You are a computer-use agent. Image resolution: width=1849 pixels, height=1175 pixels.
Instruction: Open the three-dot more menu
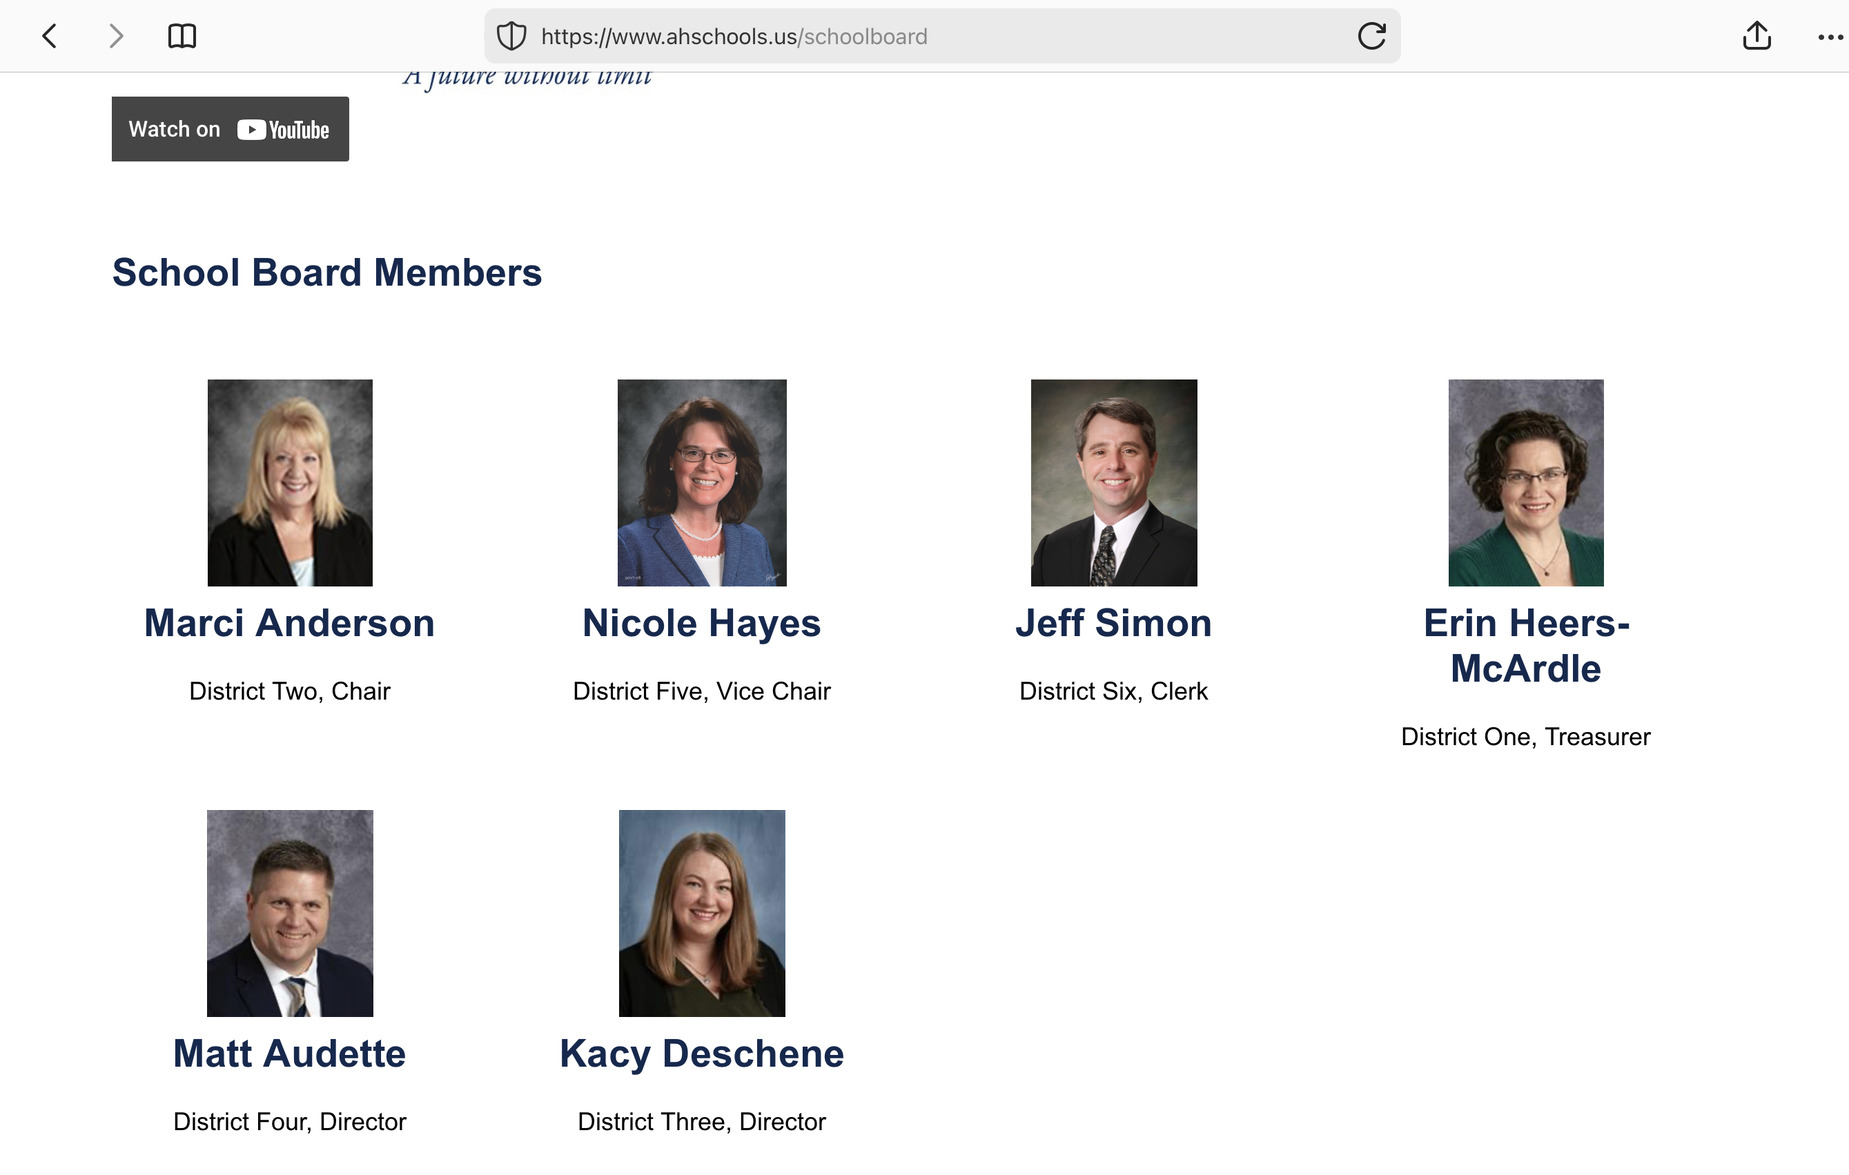(1829, 37)
